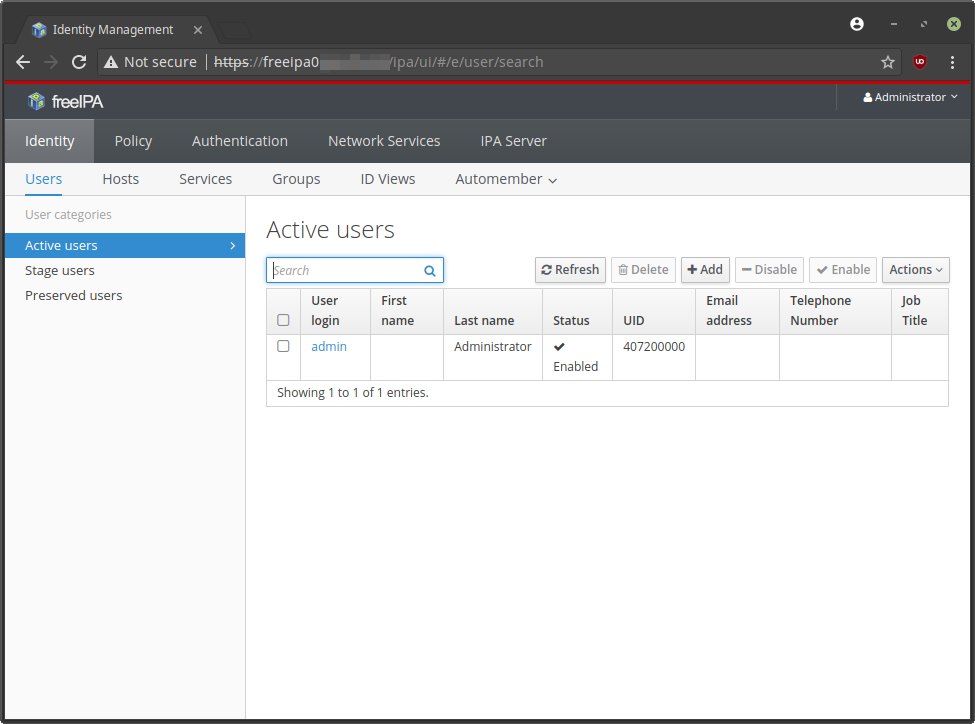This screenshot has height=724, width=975.
Task: Focus the user search input field
Action: coord(345,270)
